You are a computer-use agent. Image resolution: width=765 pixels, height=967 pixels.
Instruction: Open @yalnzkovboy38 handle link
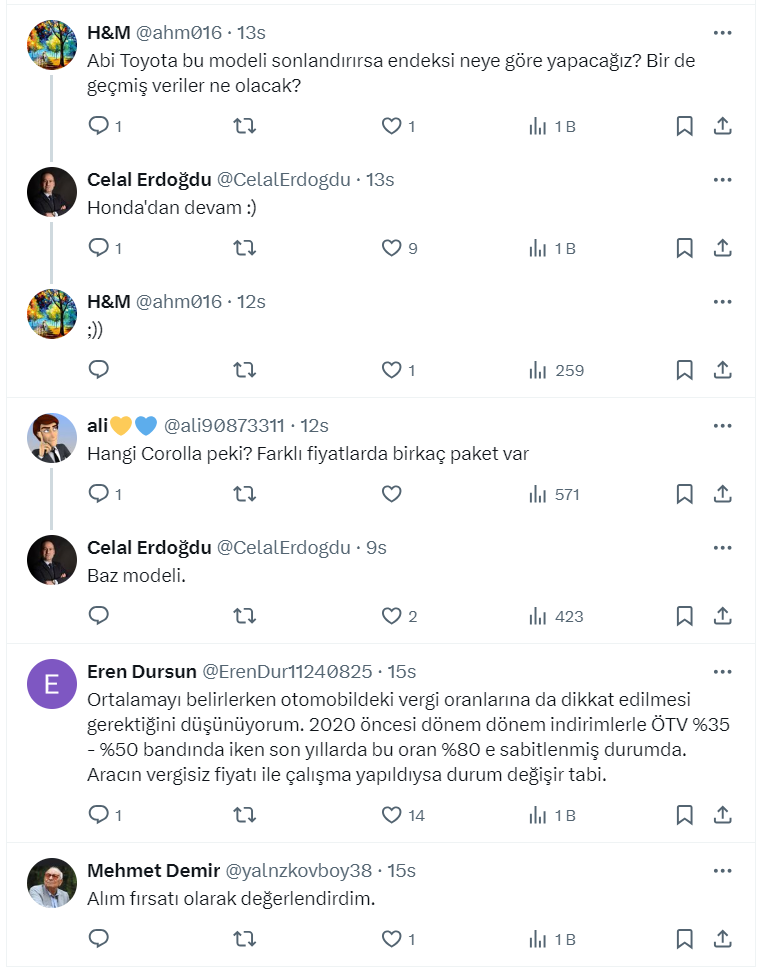tap(299, 870)
